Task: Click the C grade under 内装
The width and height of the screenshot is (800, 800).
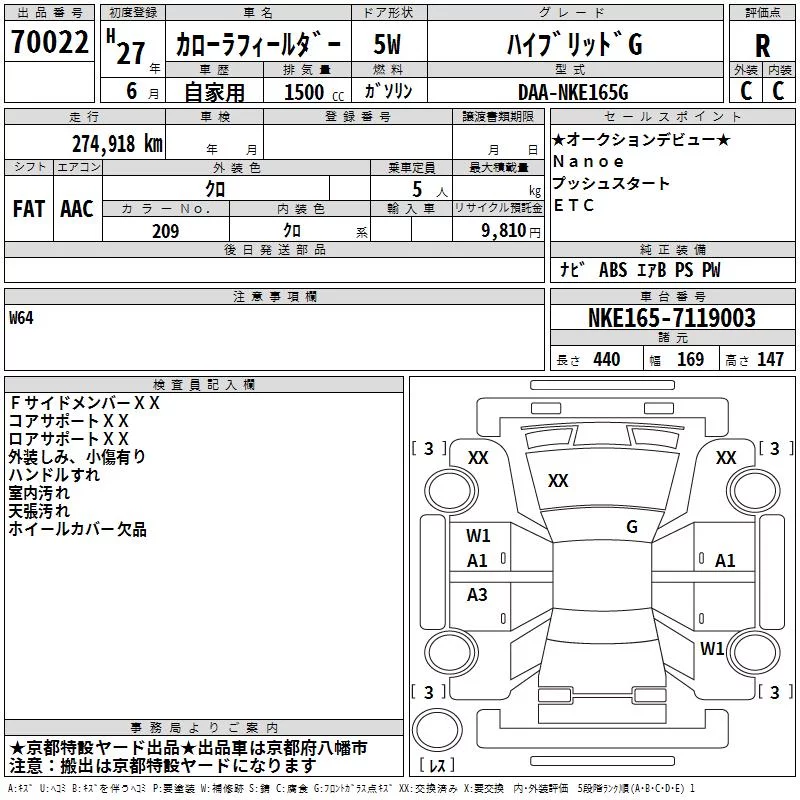Action: coord(778,91)
